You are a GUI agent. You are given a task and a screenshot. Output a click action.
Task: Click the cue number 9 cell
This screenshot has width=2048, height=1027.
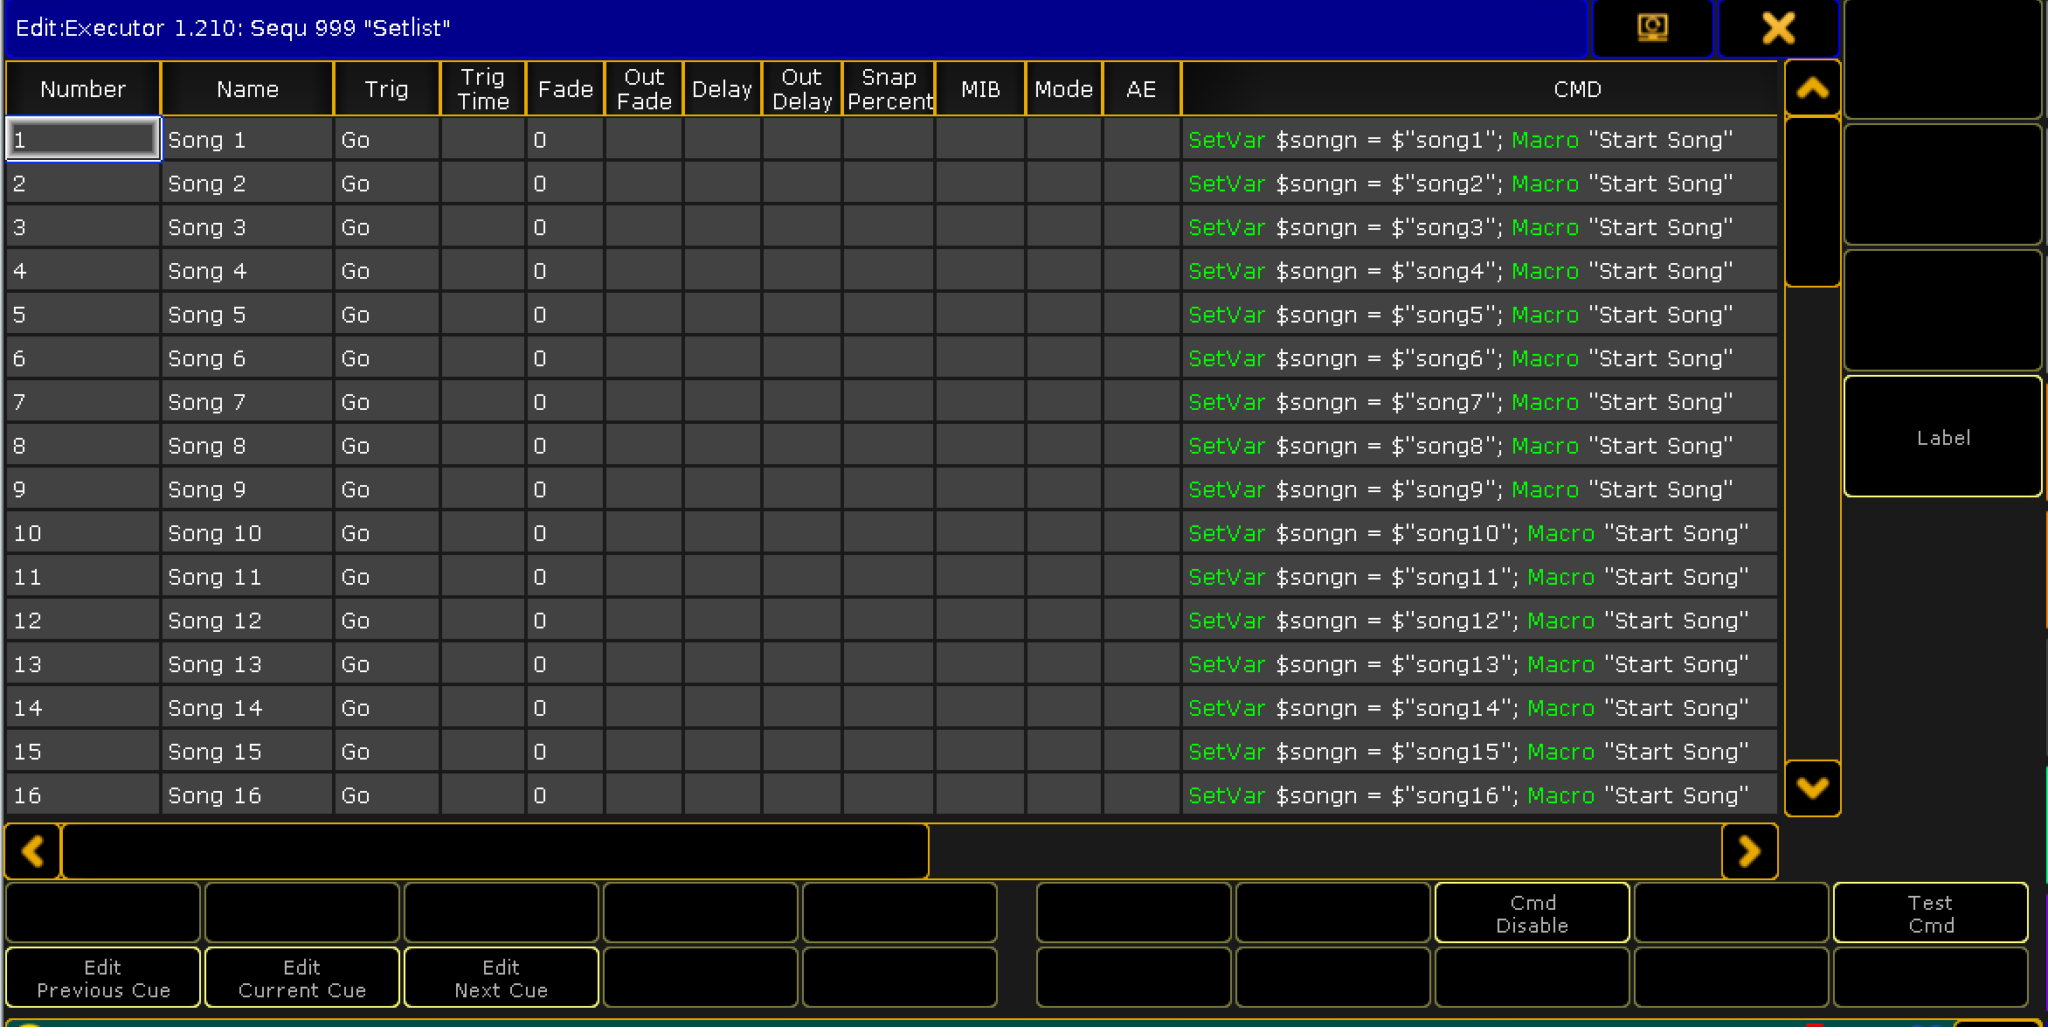pyautogui.click(x=83, y=489)
